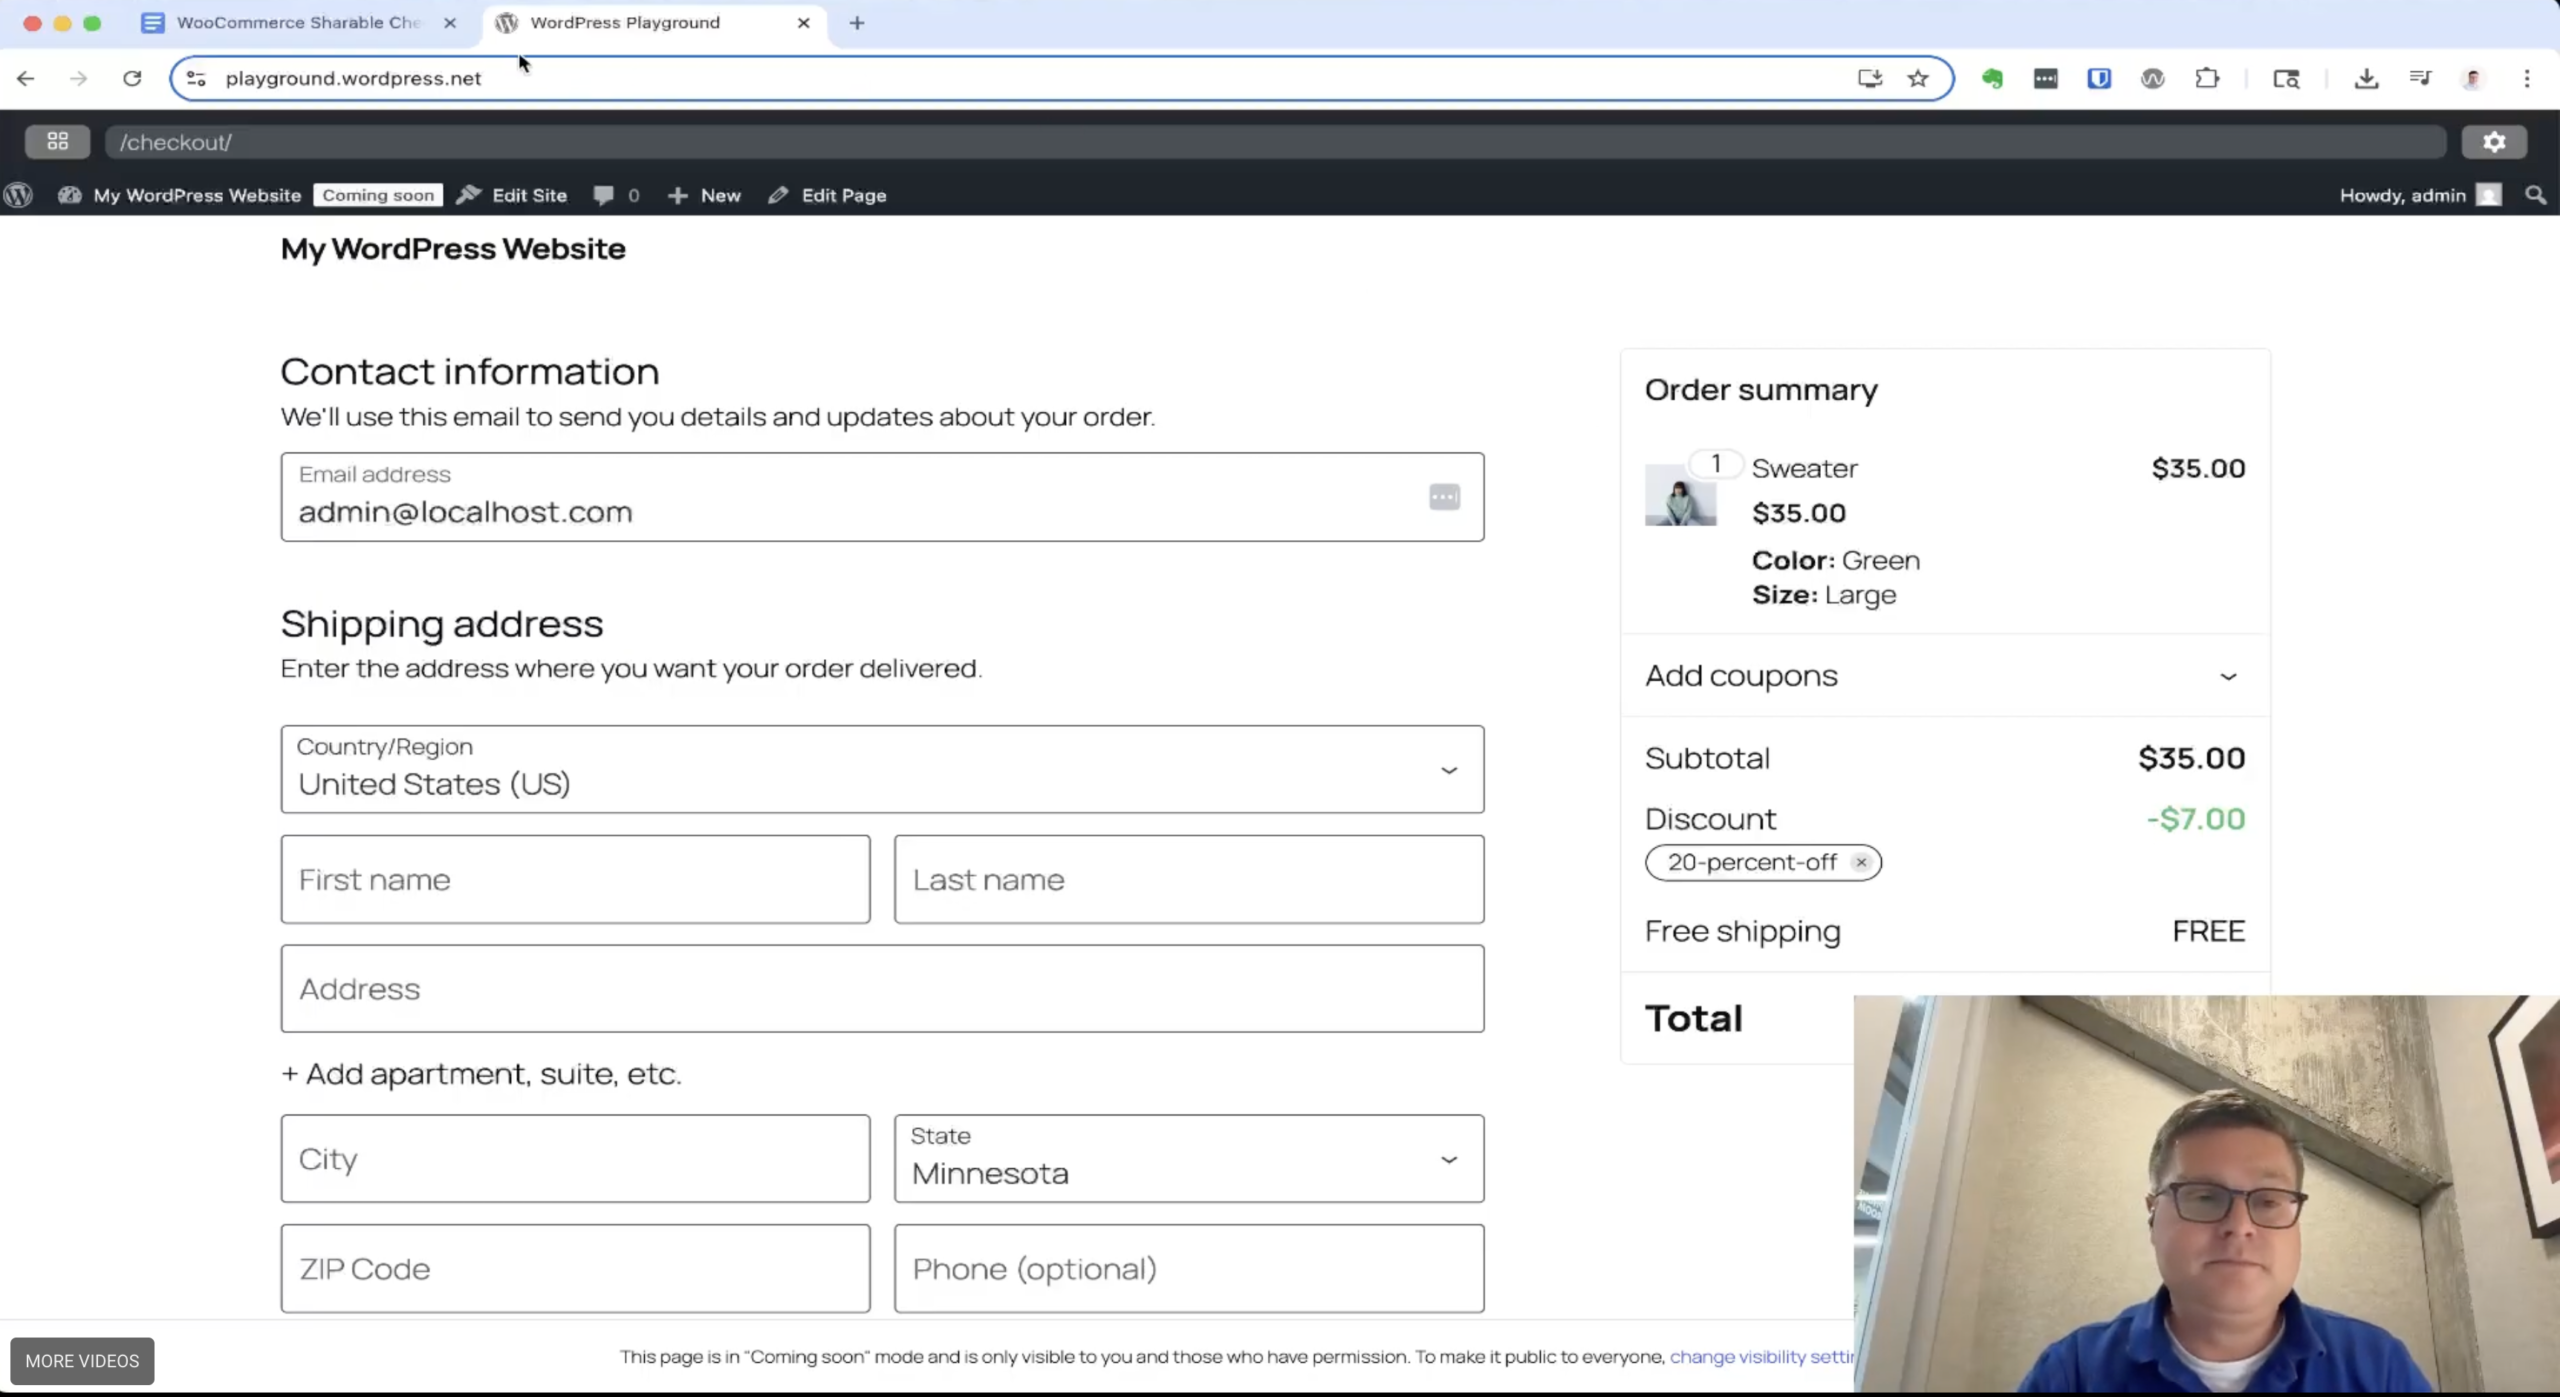This screenshot has height=1397, width=2560.
Task: Click the Phone (optional) field
Action: click(1189, 1268)
